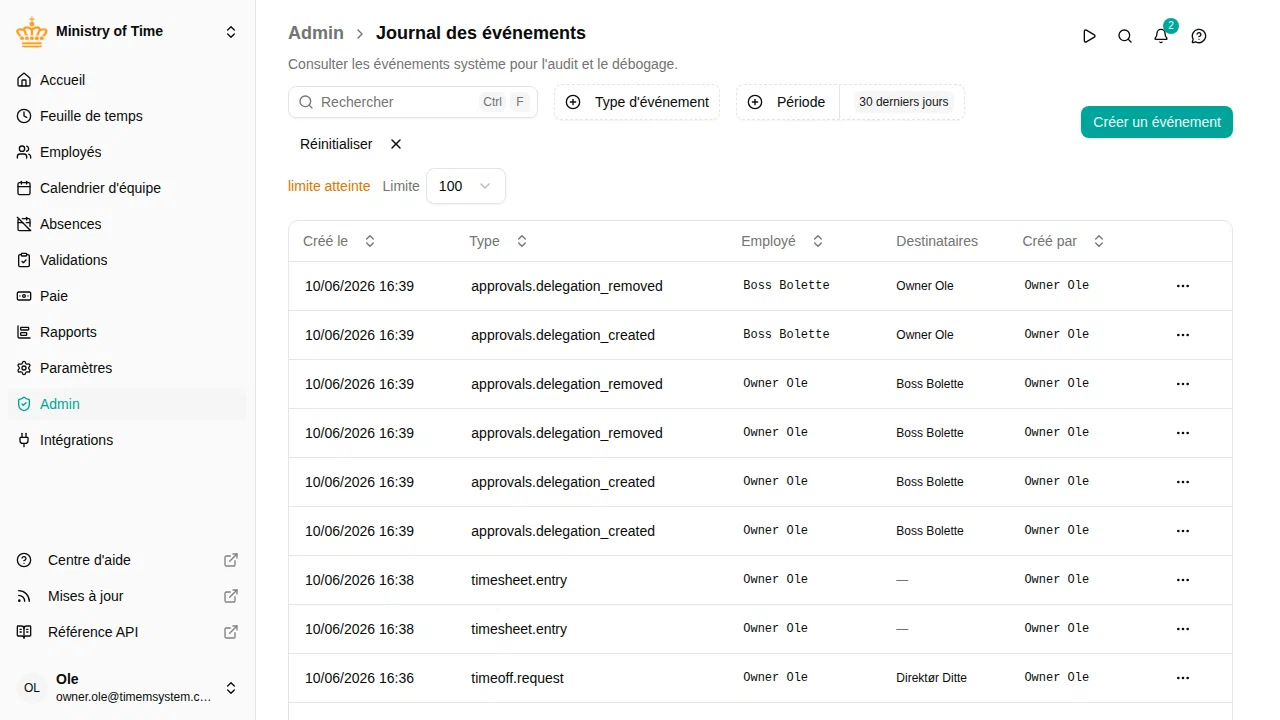Open the Ole user account menu
This screenshot has height=720, width=1280.
click(127, 688)
